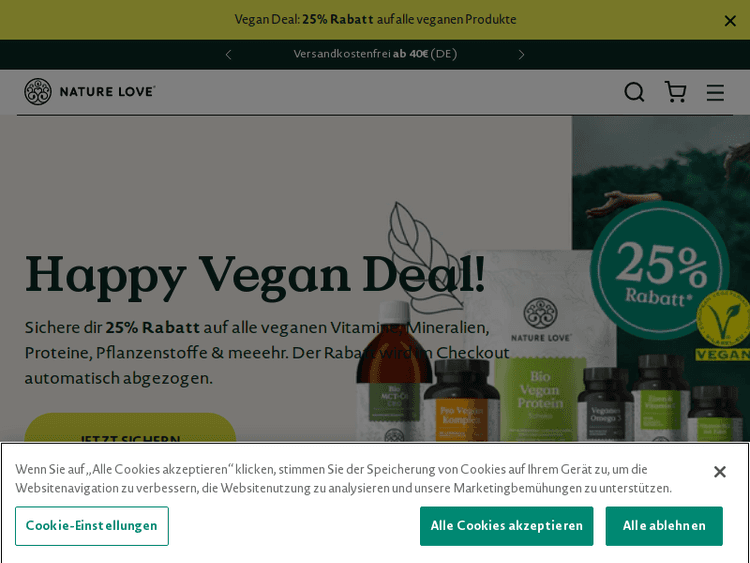Close the Vegan Deal promo banner
The image size is (750, 563).
coord(730,21)
